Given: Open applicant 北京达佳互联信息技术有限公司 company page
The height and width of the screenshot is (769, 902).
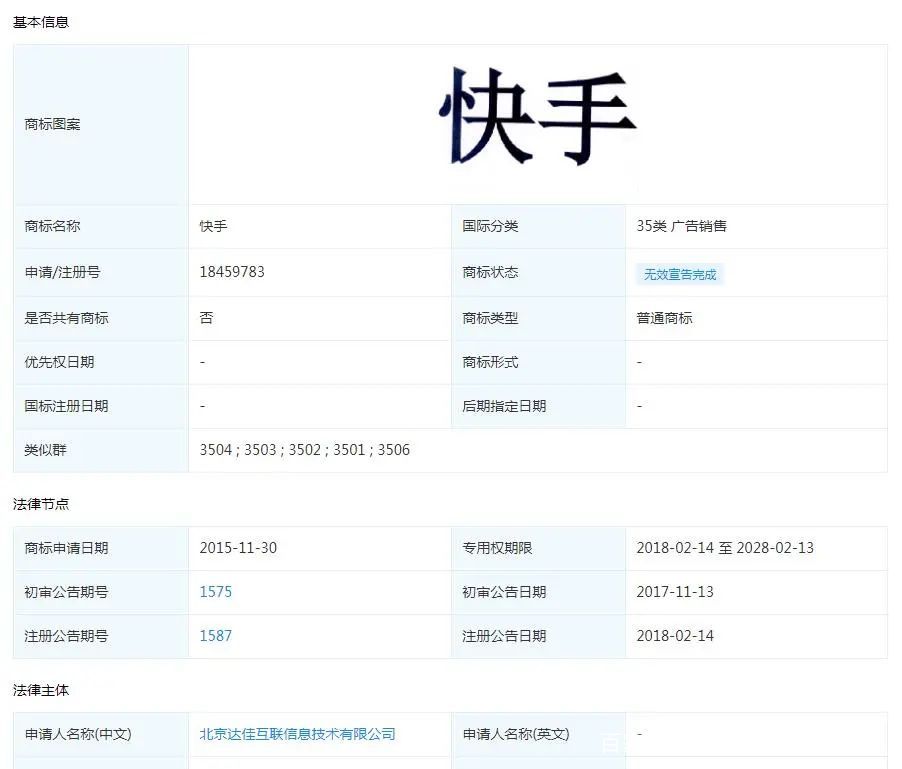Looking at the screenshot, I should point(297,734).
